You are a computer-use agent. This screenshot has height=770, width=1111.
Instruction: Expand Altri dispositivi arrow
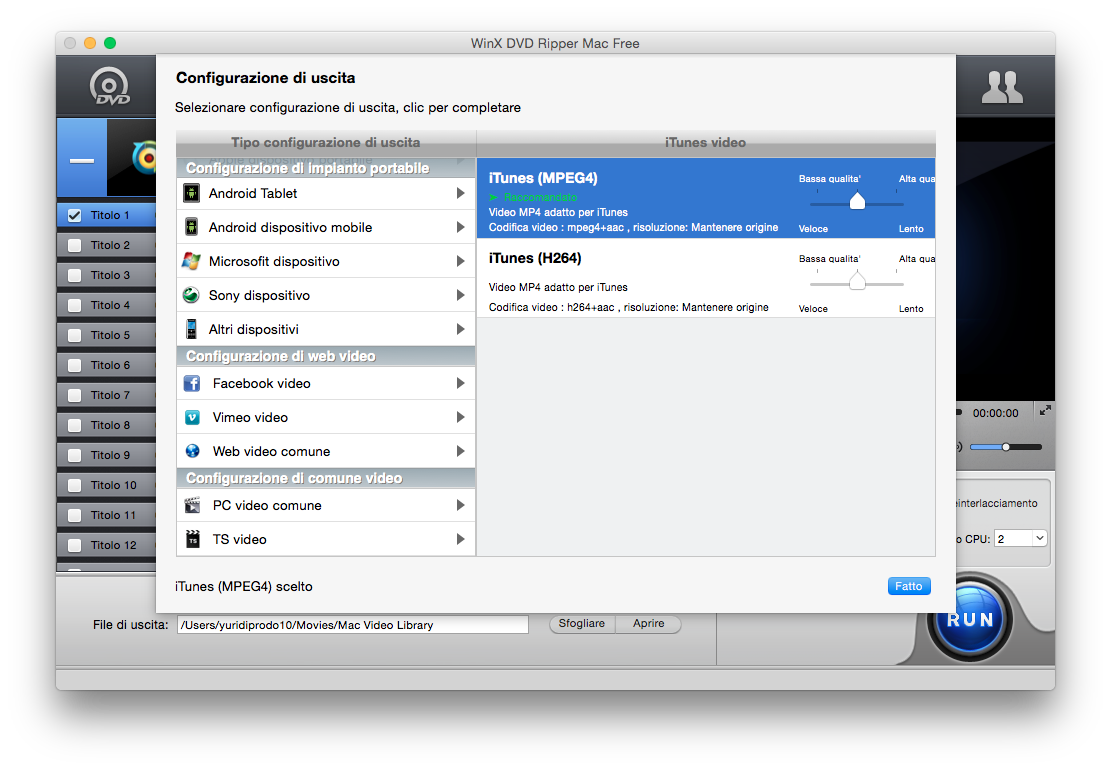[461, 329]
